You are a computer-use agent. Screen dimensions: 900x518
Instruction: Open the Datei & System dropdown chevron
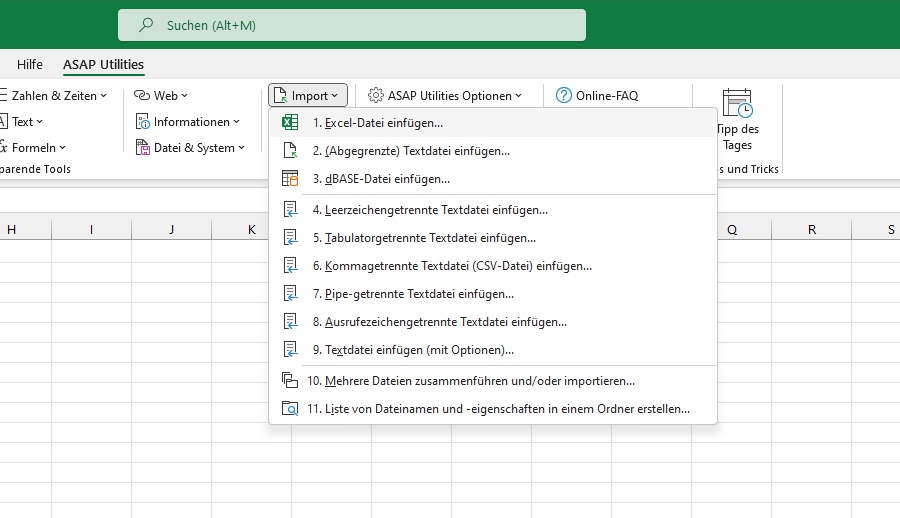(242, 148)
